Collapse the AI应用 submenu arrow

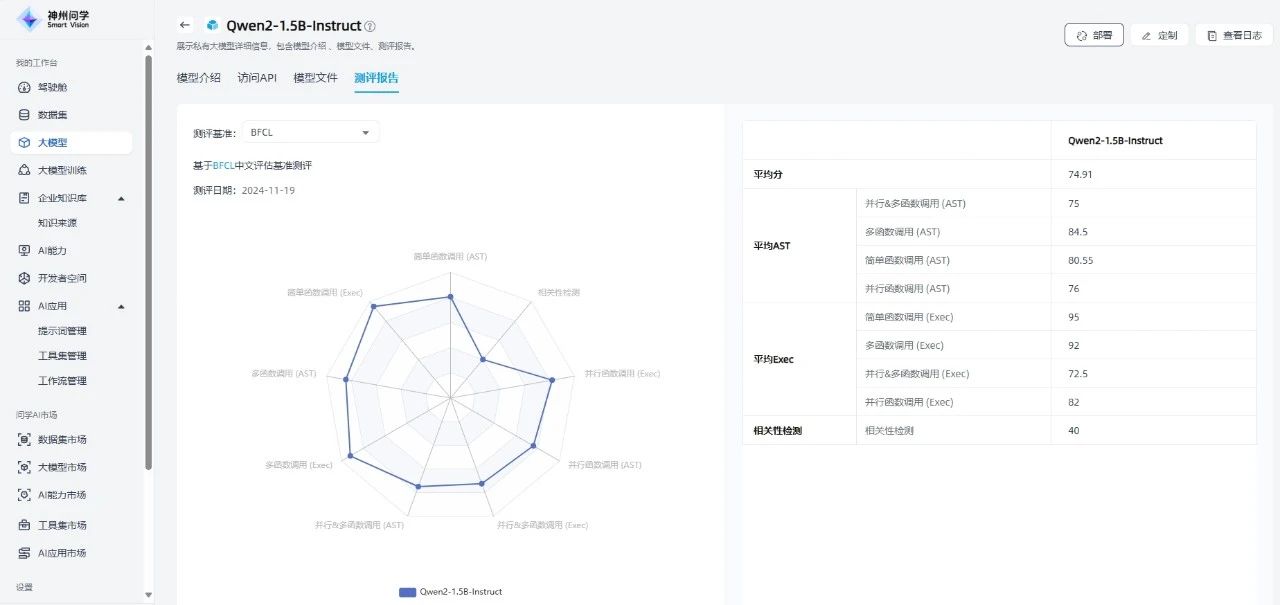click(121, 306)
